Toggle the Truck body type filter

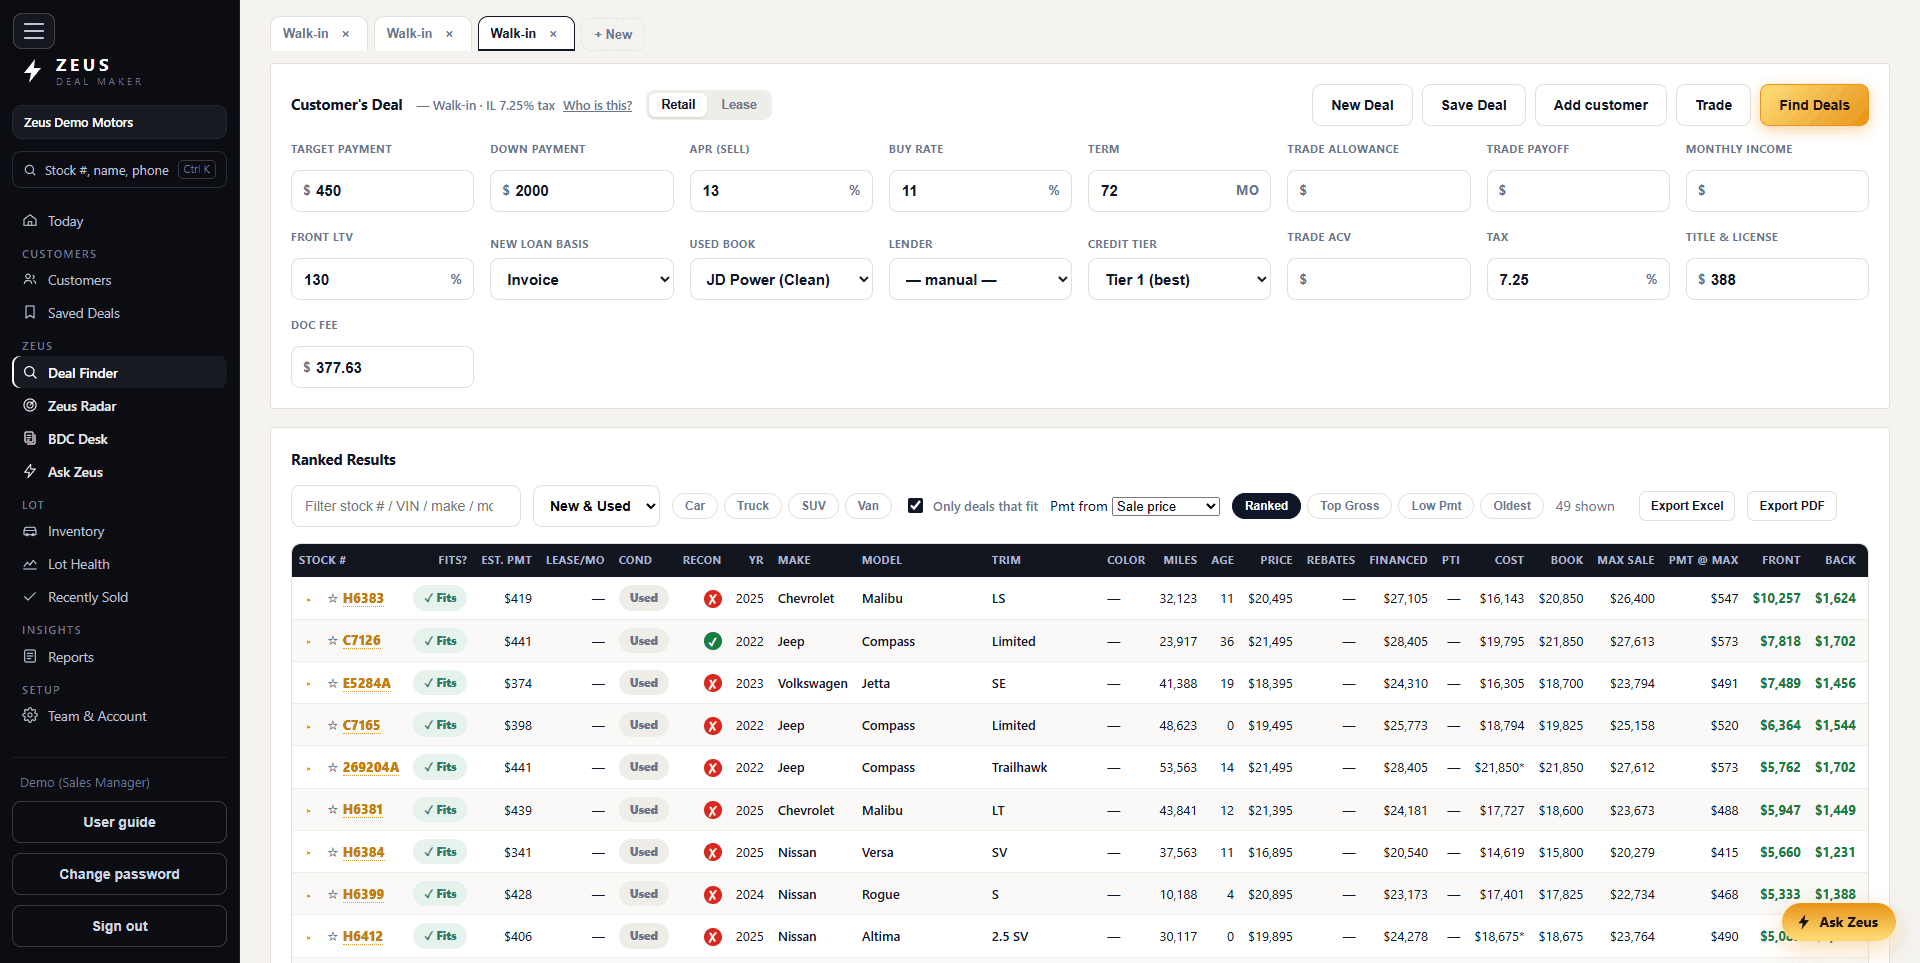tap(753, 506)
